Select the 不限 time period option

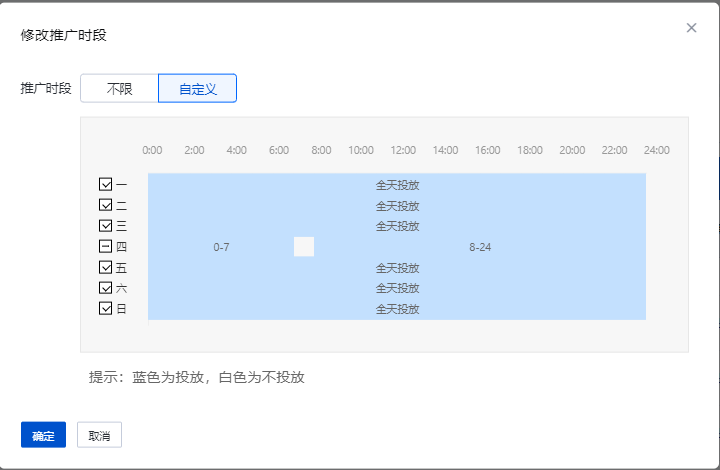tap(119, 88)
